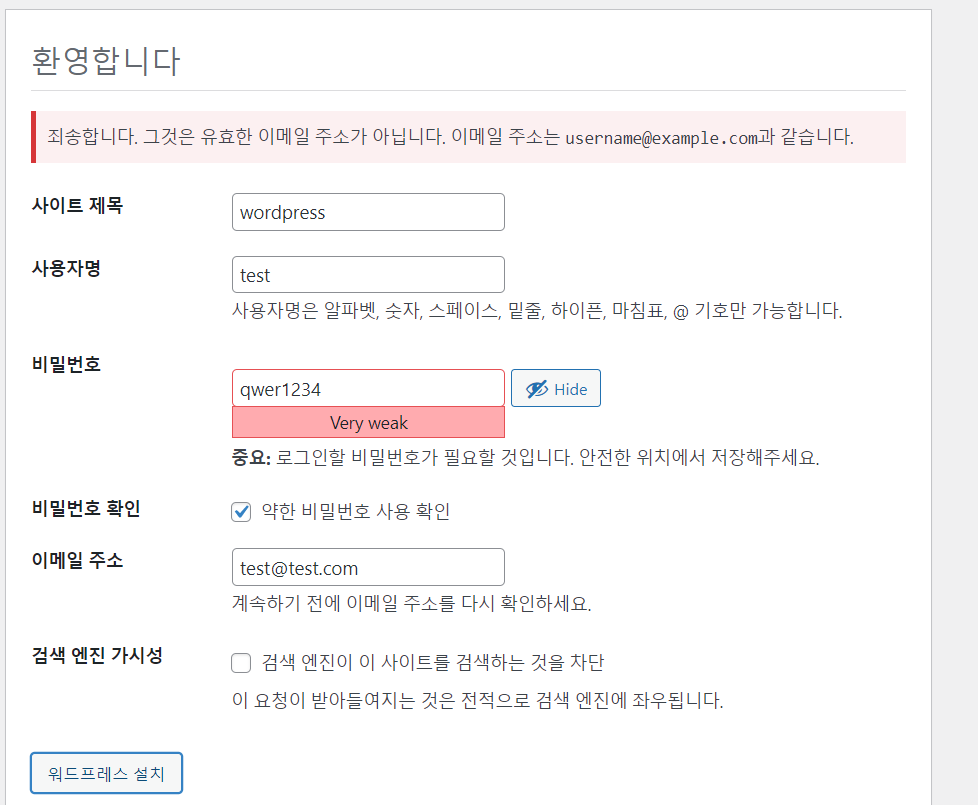Click the 사이트 제목 label
This screenshot has height=805, width=978.
[78, 205]
